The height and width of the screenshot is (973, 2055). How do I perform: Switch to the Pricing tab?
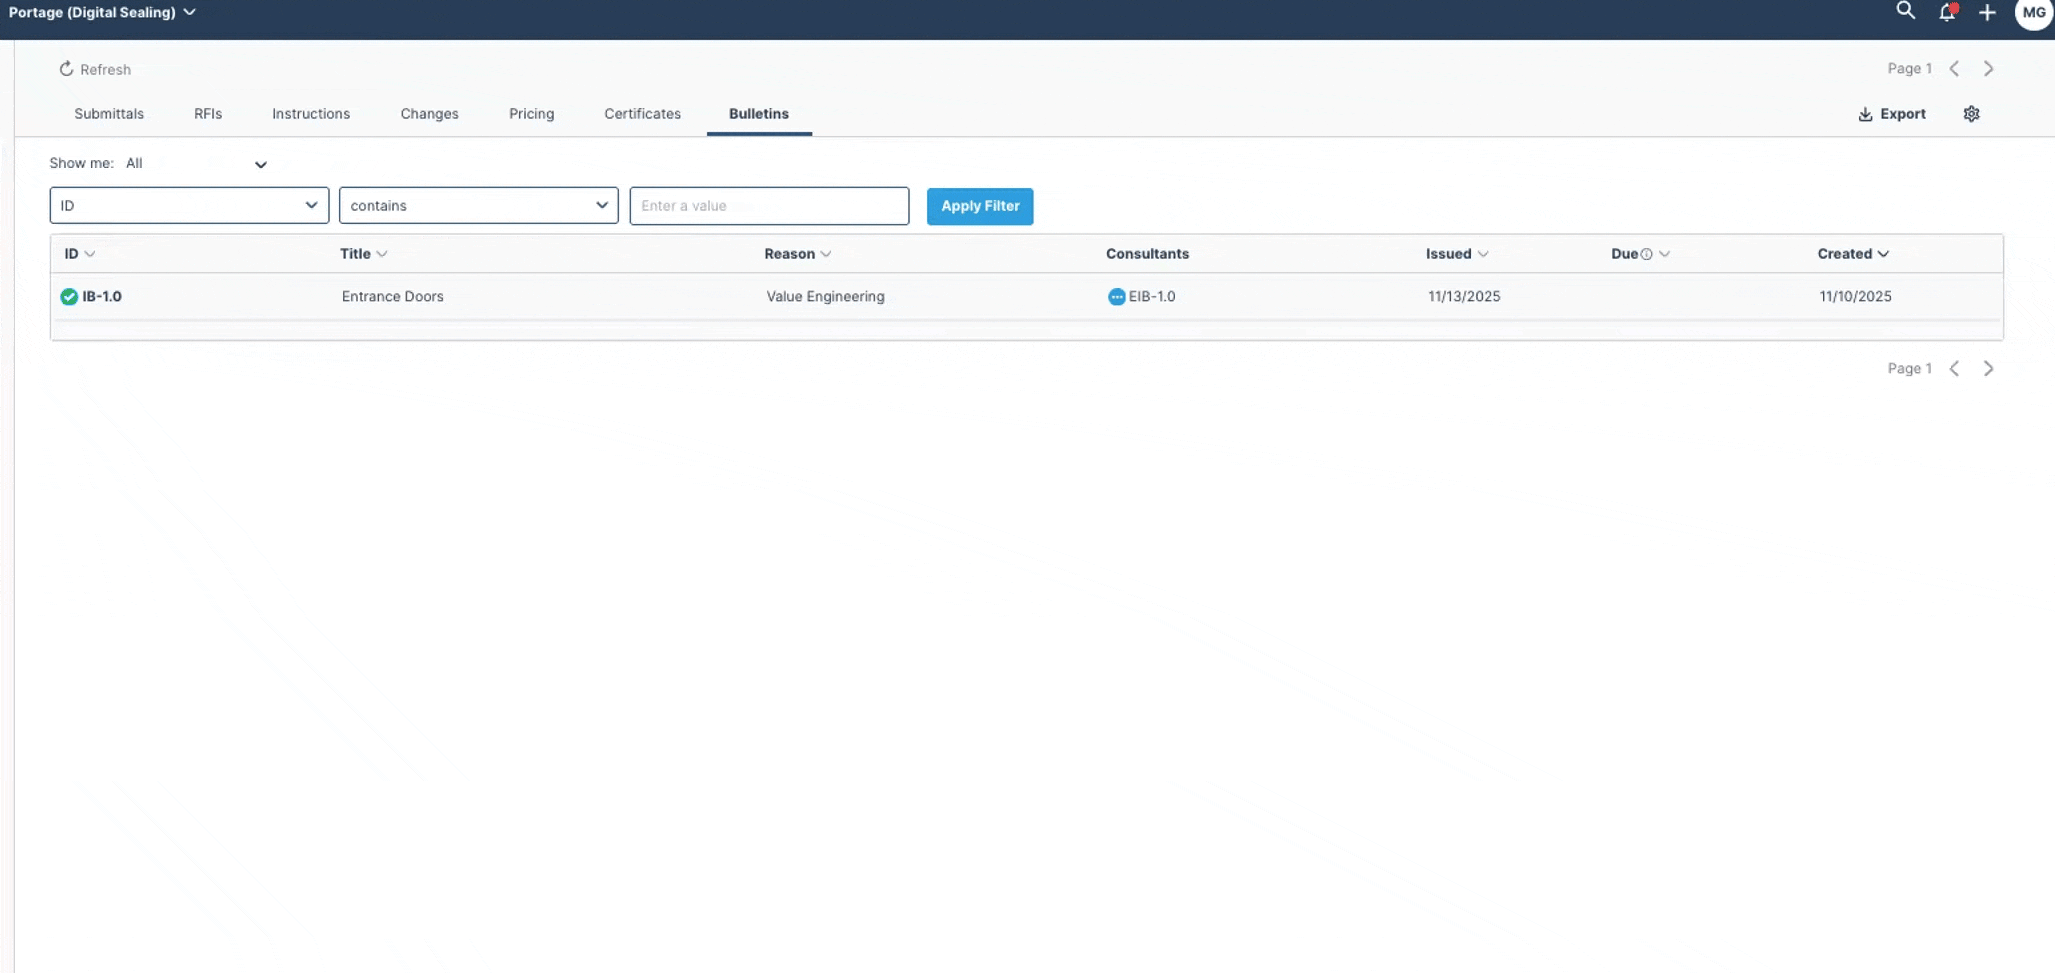[531, 114]
